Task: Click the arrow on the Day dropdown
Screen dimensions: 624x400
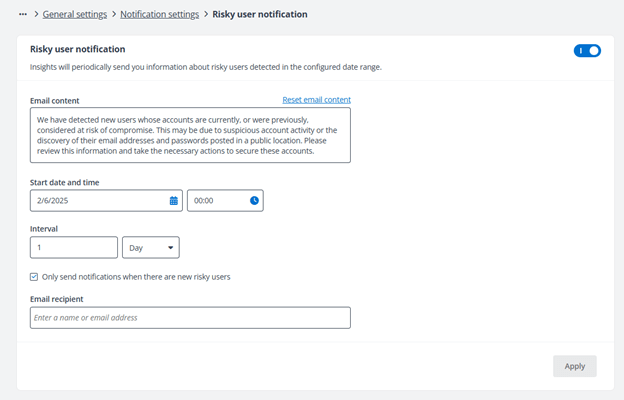Action: pyautogui.click(x=170, y=247)
